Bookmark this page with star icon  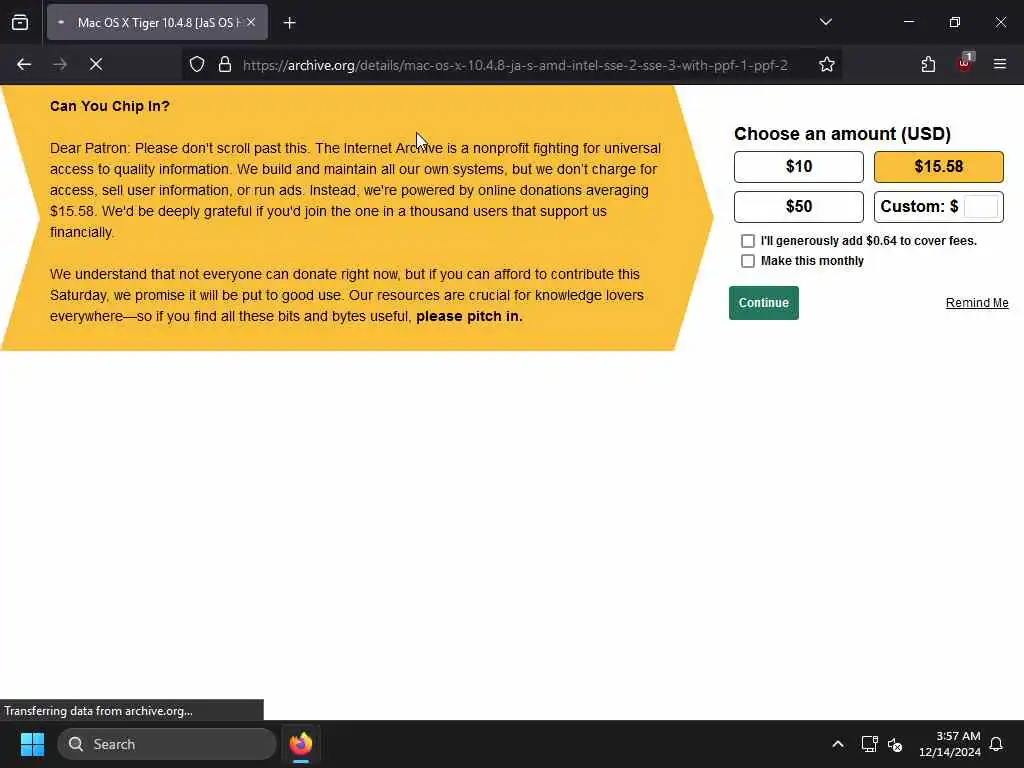[827, 65]
